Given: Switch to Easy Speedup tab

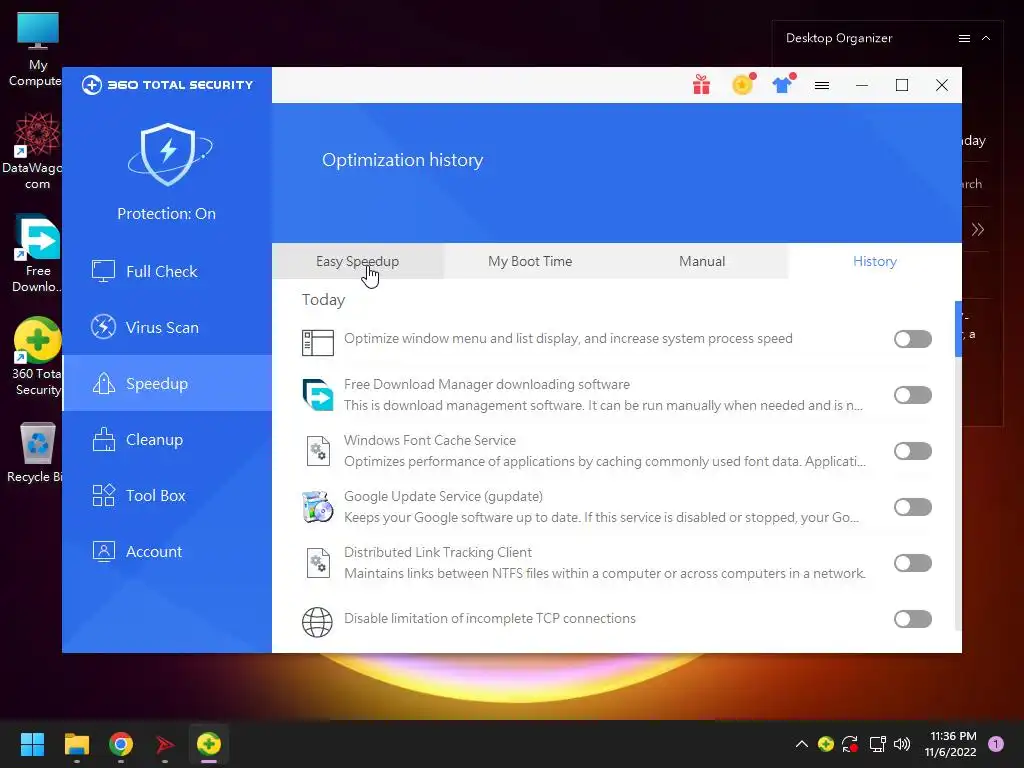Looking at the screenshot, I should [x=357, y=261].
